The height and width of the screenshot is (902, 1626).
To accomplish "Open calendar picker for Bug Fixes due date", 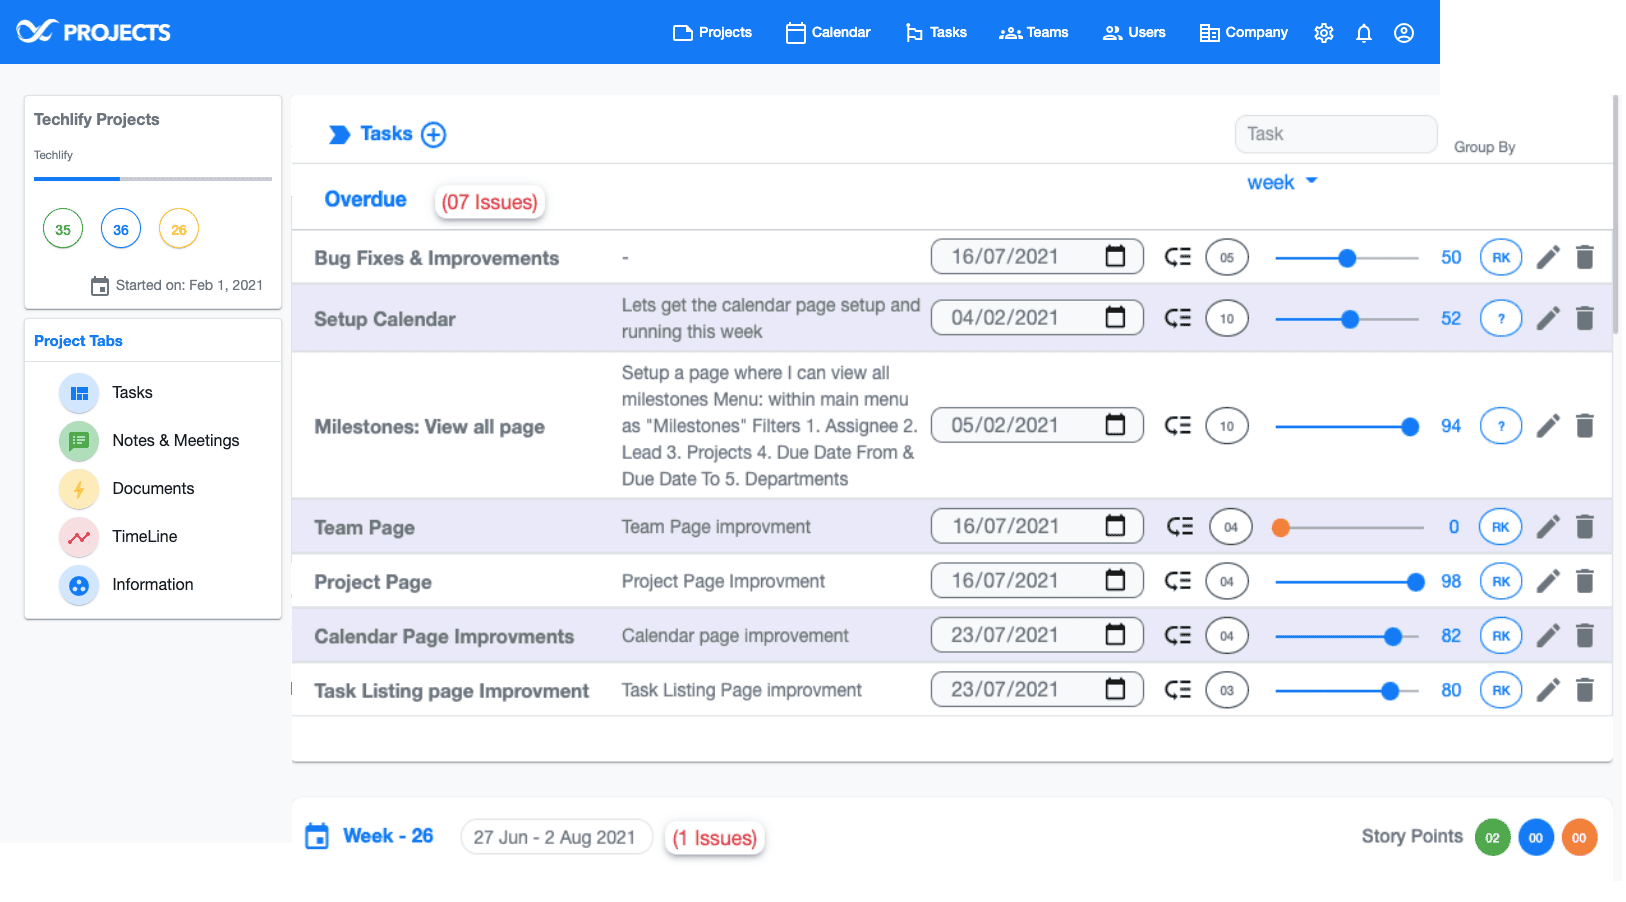I will click(x=1115, y=257).
